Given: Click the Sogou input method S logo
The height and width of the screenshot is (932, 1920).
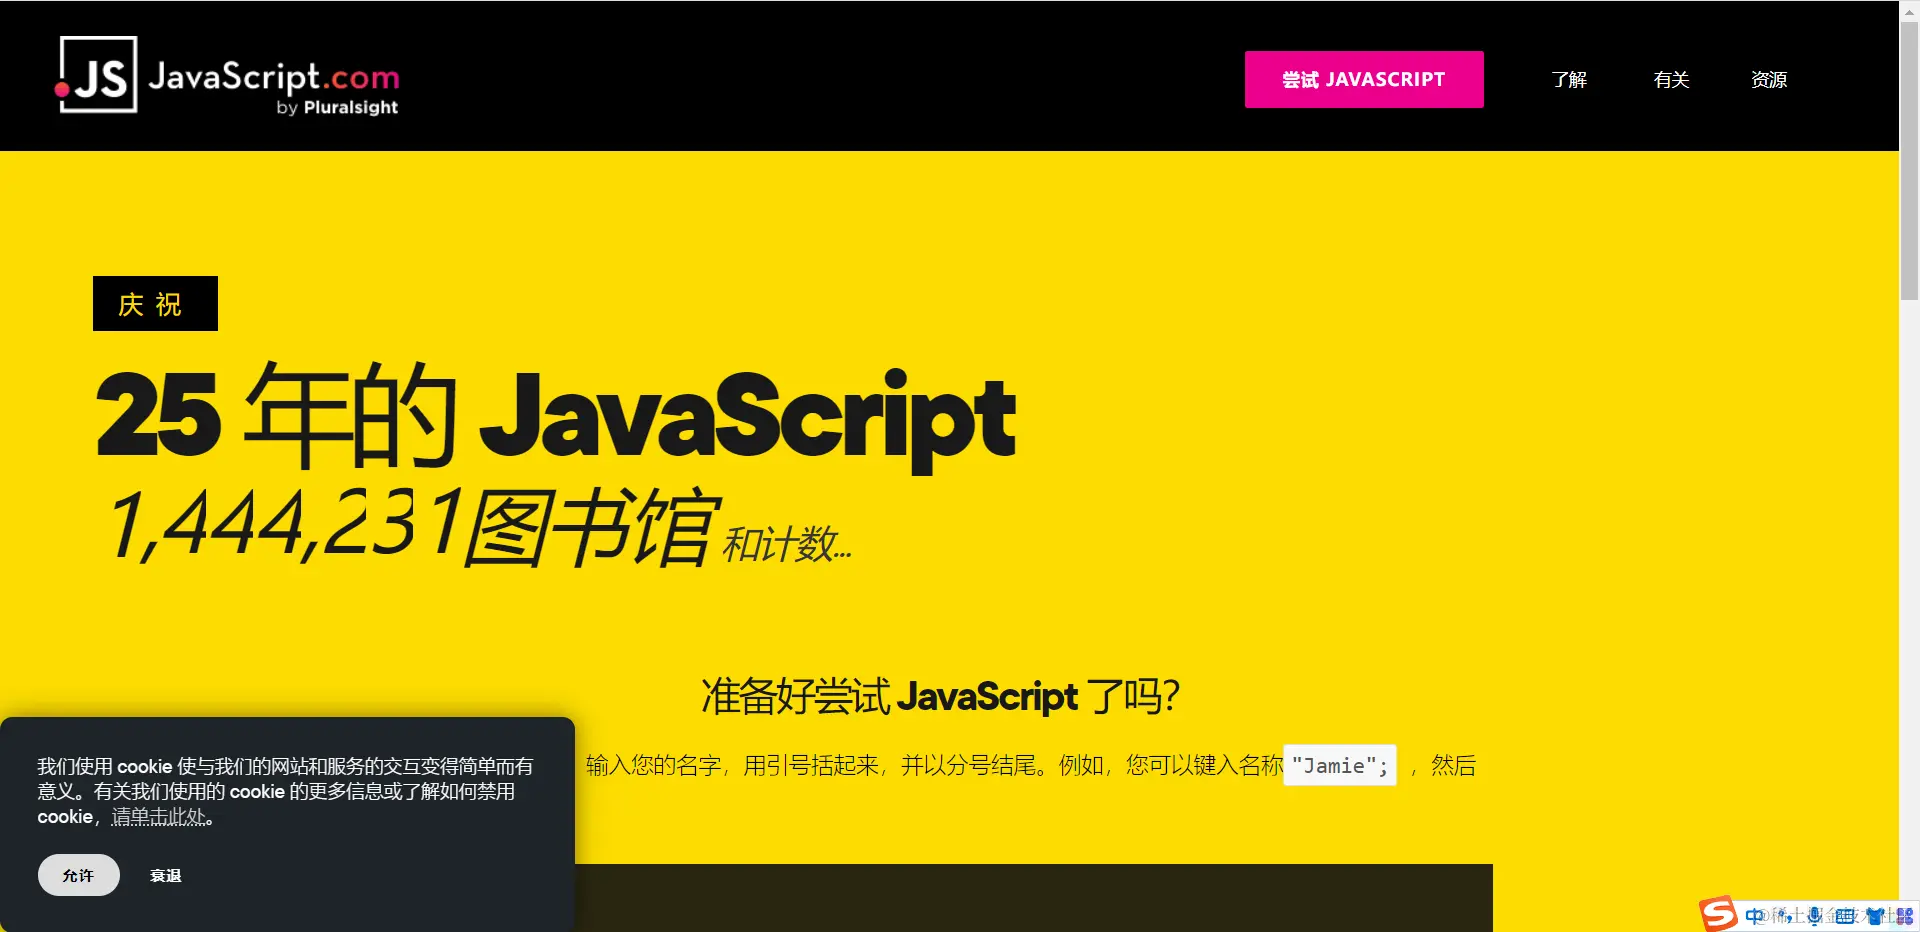Looking at the screenshot, I should (x=1719, y=914).
